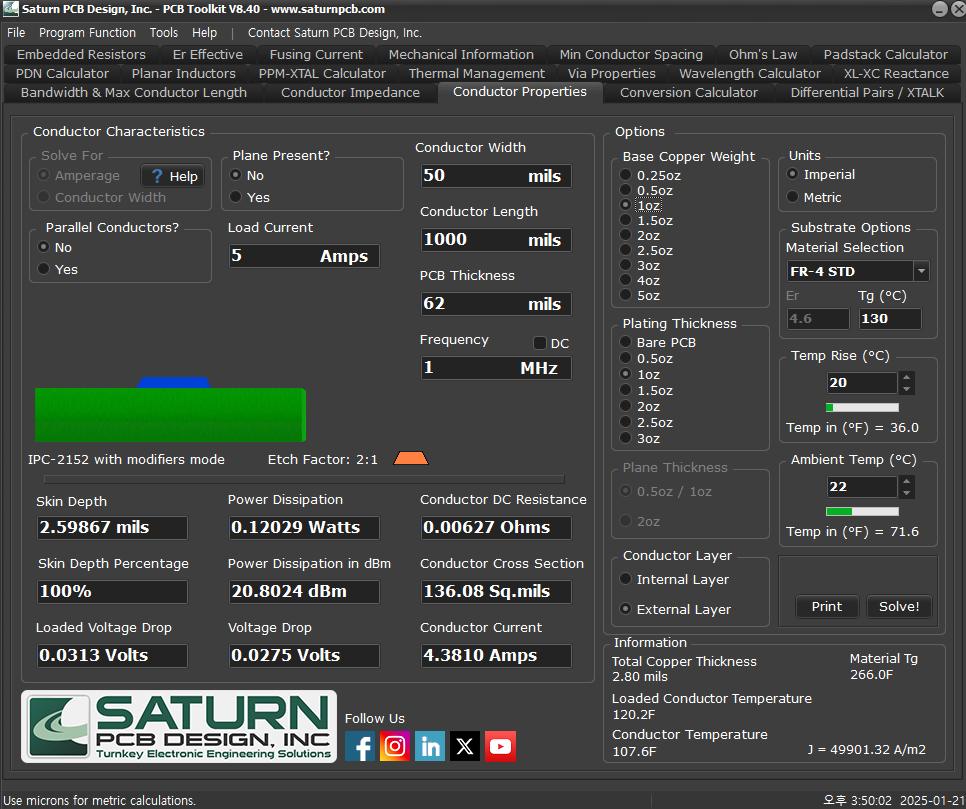Screen dimensions: 966x809
Task: Select Parallel Conductors Yes option
Action: [x=58, y=269]
